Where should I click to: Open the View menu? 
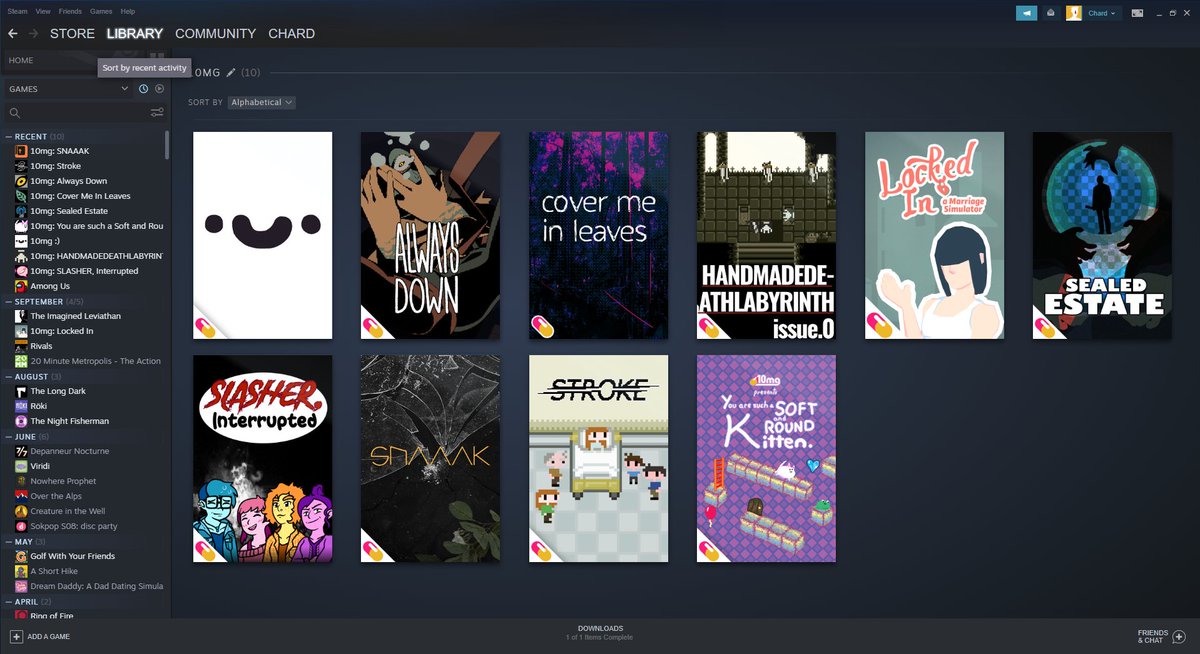tap(42, 11)
